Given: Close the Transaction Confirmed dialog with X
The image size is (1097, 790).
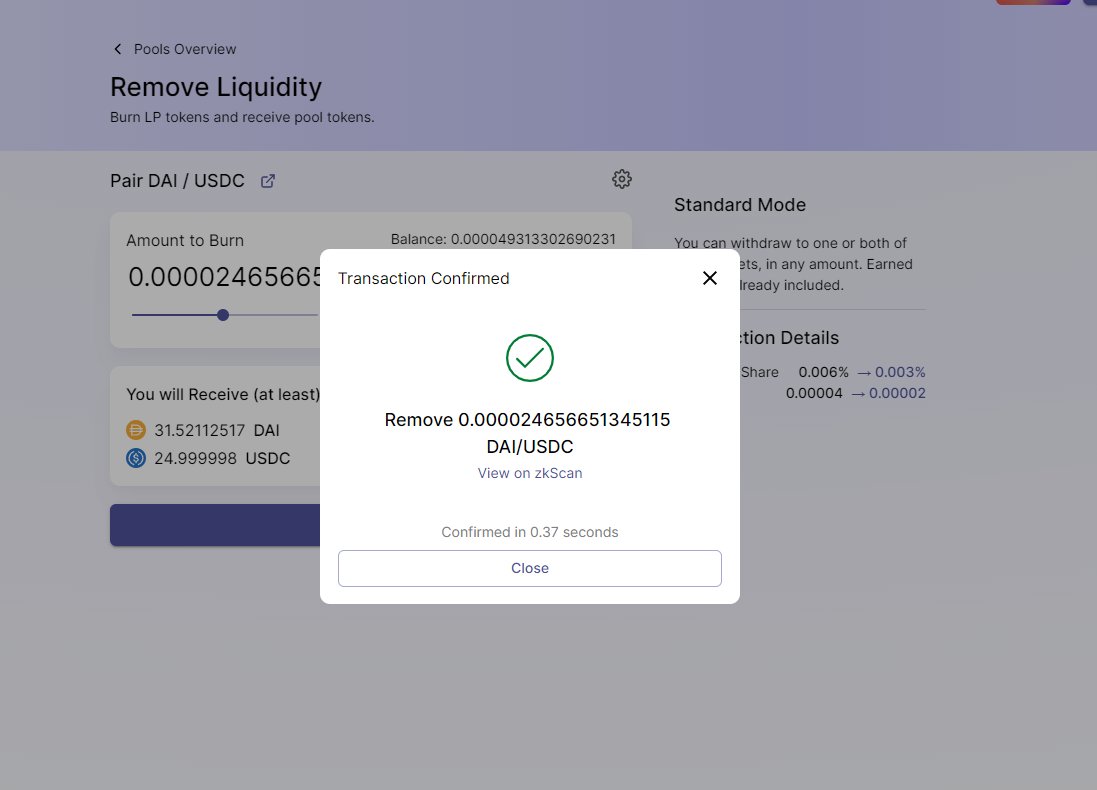Looking at the screenshot, I should click(709, 278).
